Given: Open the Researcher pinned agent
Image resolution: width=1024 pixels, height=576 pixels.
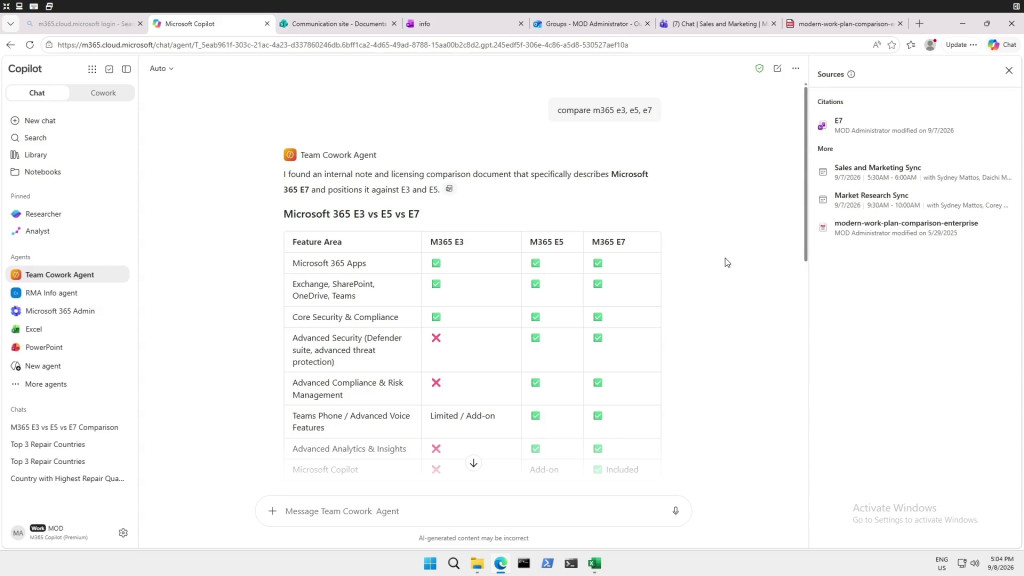Looking at the screenshot, I should (x=43, y=214).
